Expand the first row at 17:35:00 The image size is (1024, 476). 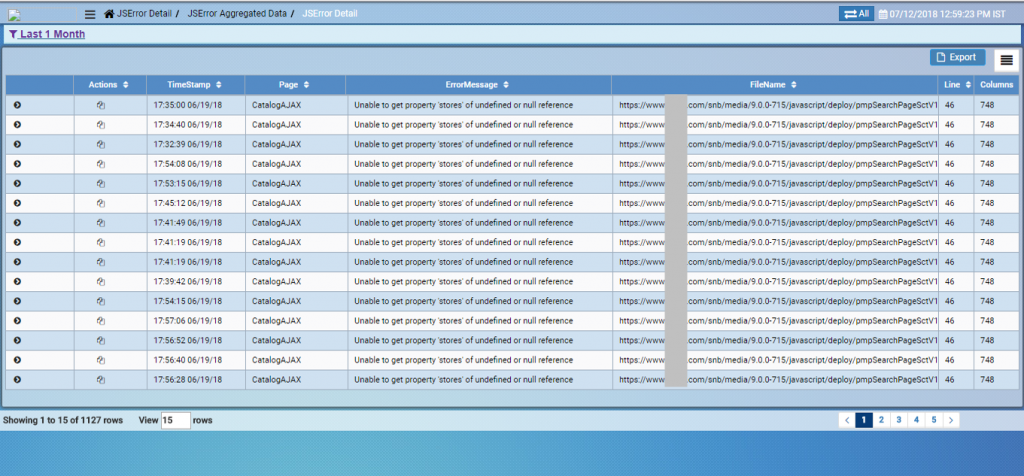pyautogui.click(x=18, y=105)
